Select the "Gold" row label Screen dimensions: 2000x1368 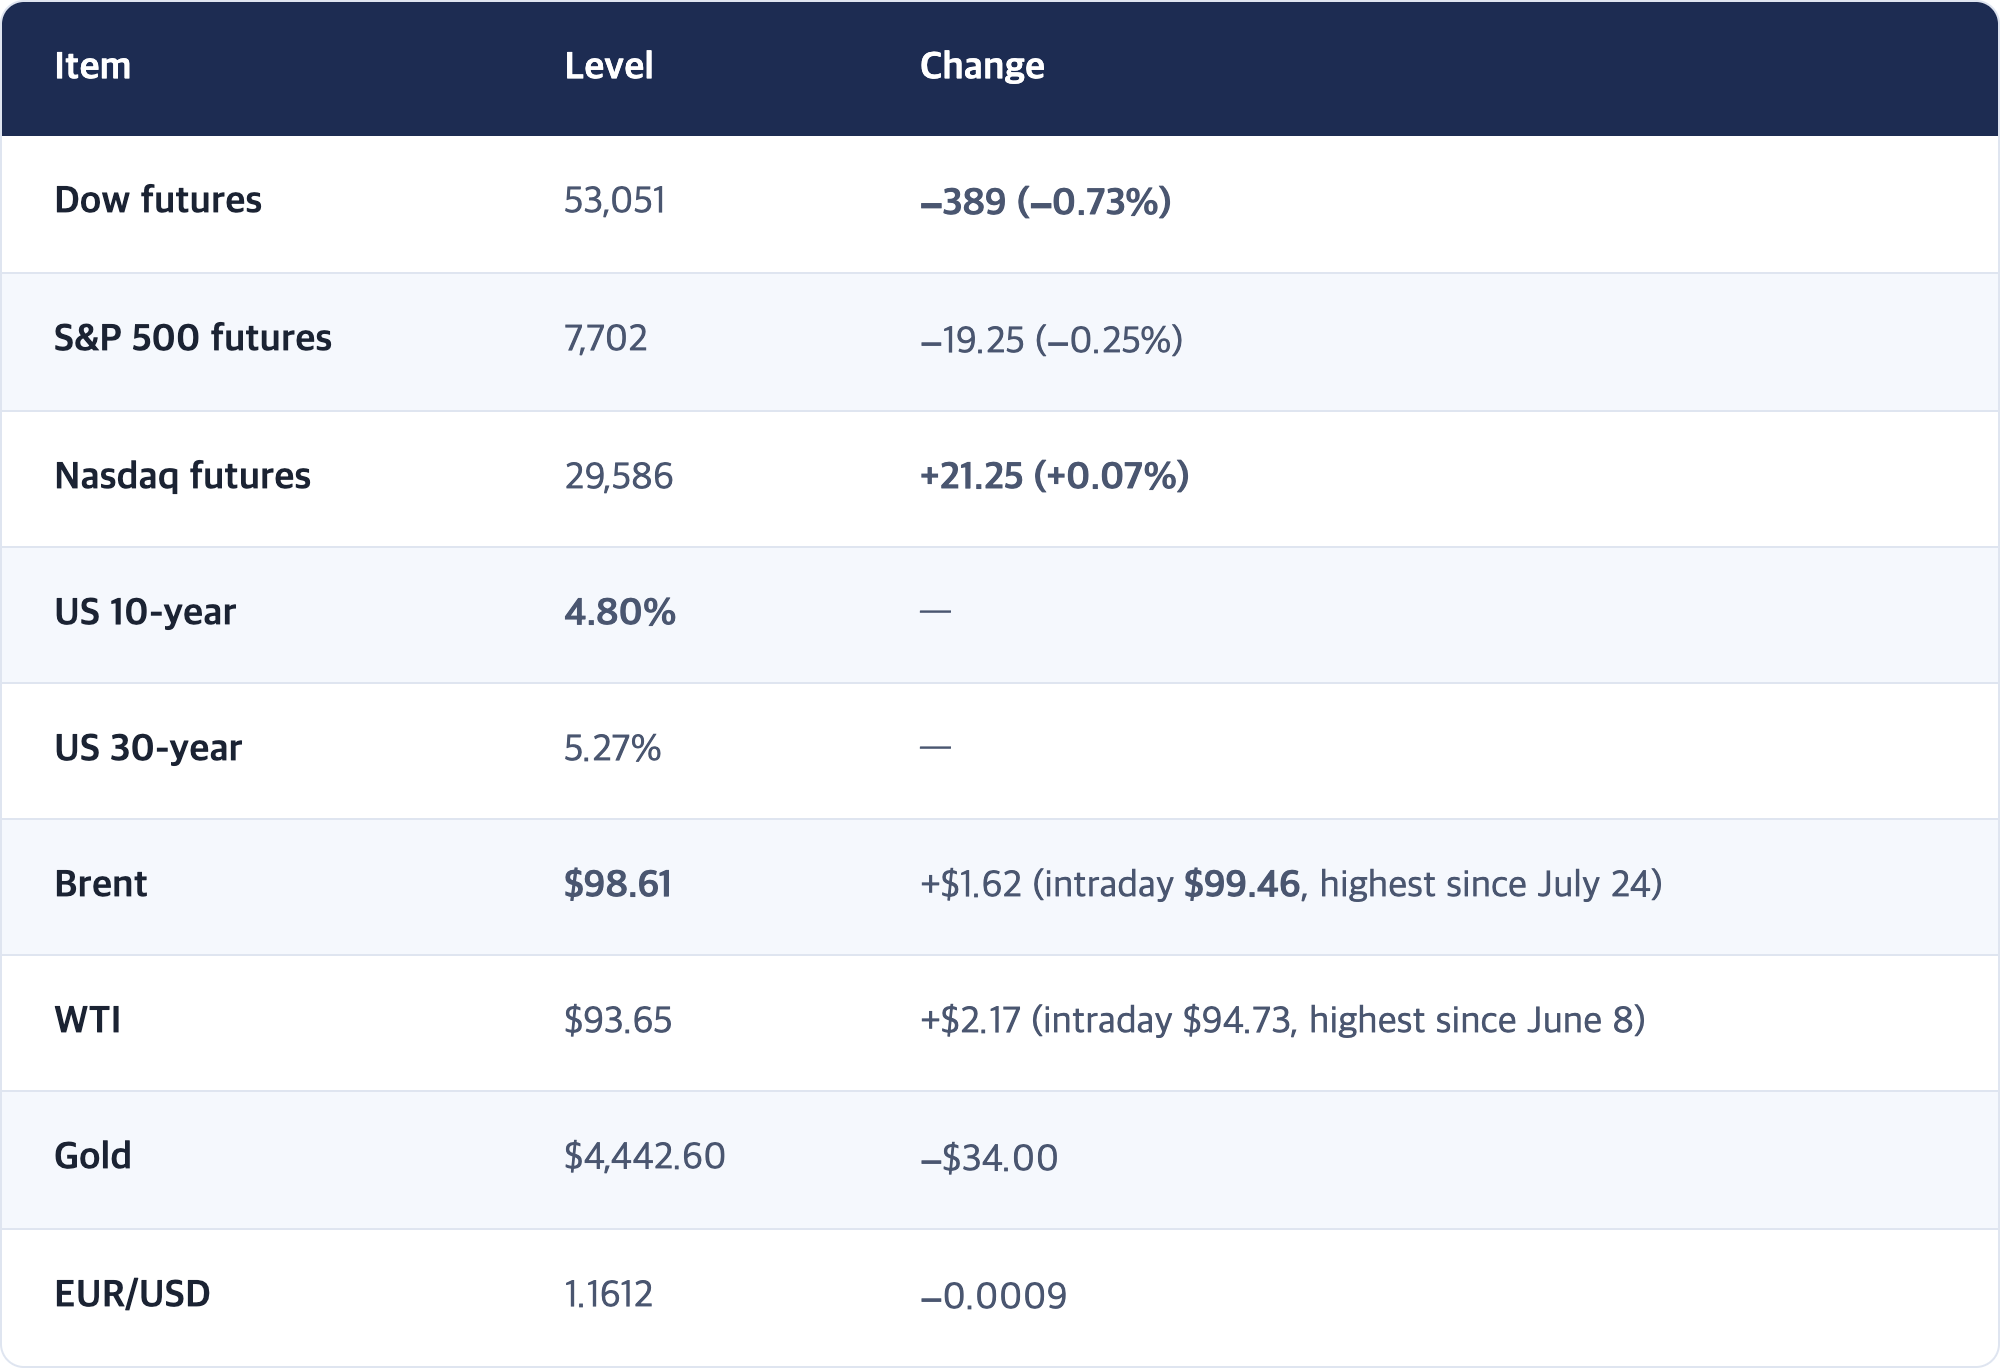92,1156
